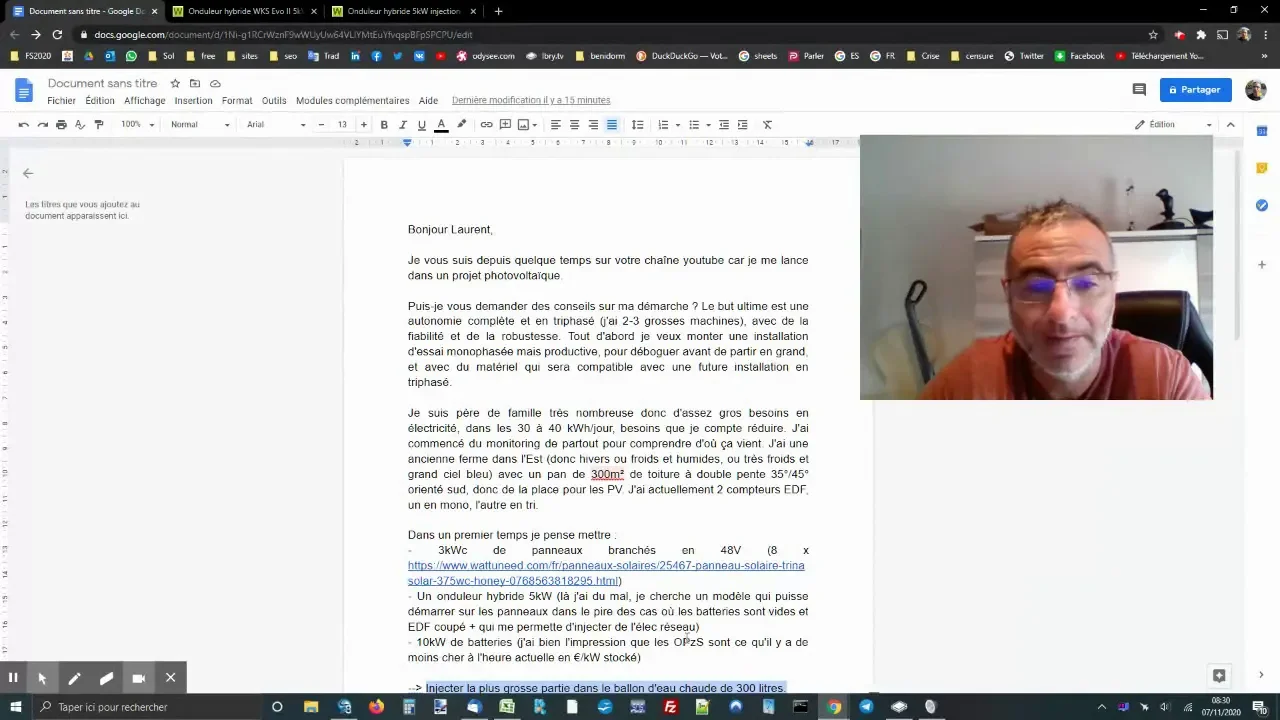Screen dimensions: 1280x720
Task: Open the Format menu
Action: click(x=237, y=101)
